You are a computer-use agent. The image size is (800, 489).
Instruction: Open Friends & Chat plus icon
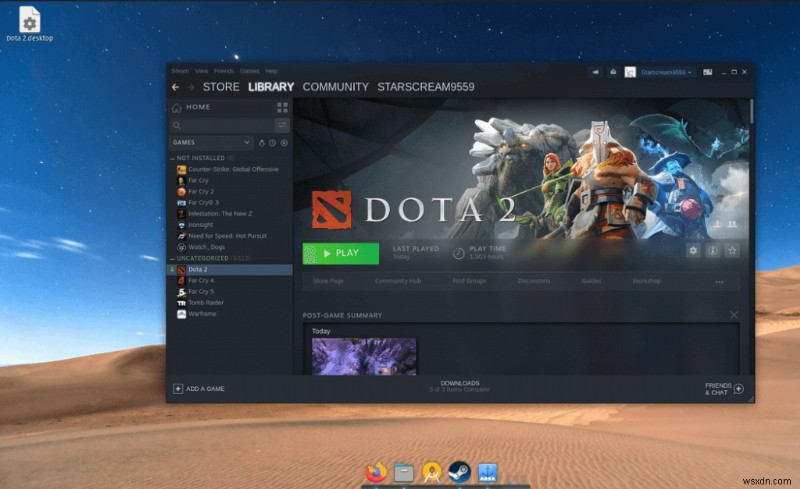[738, 389]
